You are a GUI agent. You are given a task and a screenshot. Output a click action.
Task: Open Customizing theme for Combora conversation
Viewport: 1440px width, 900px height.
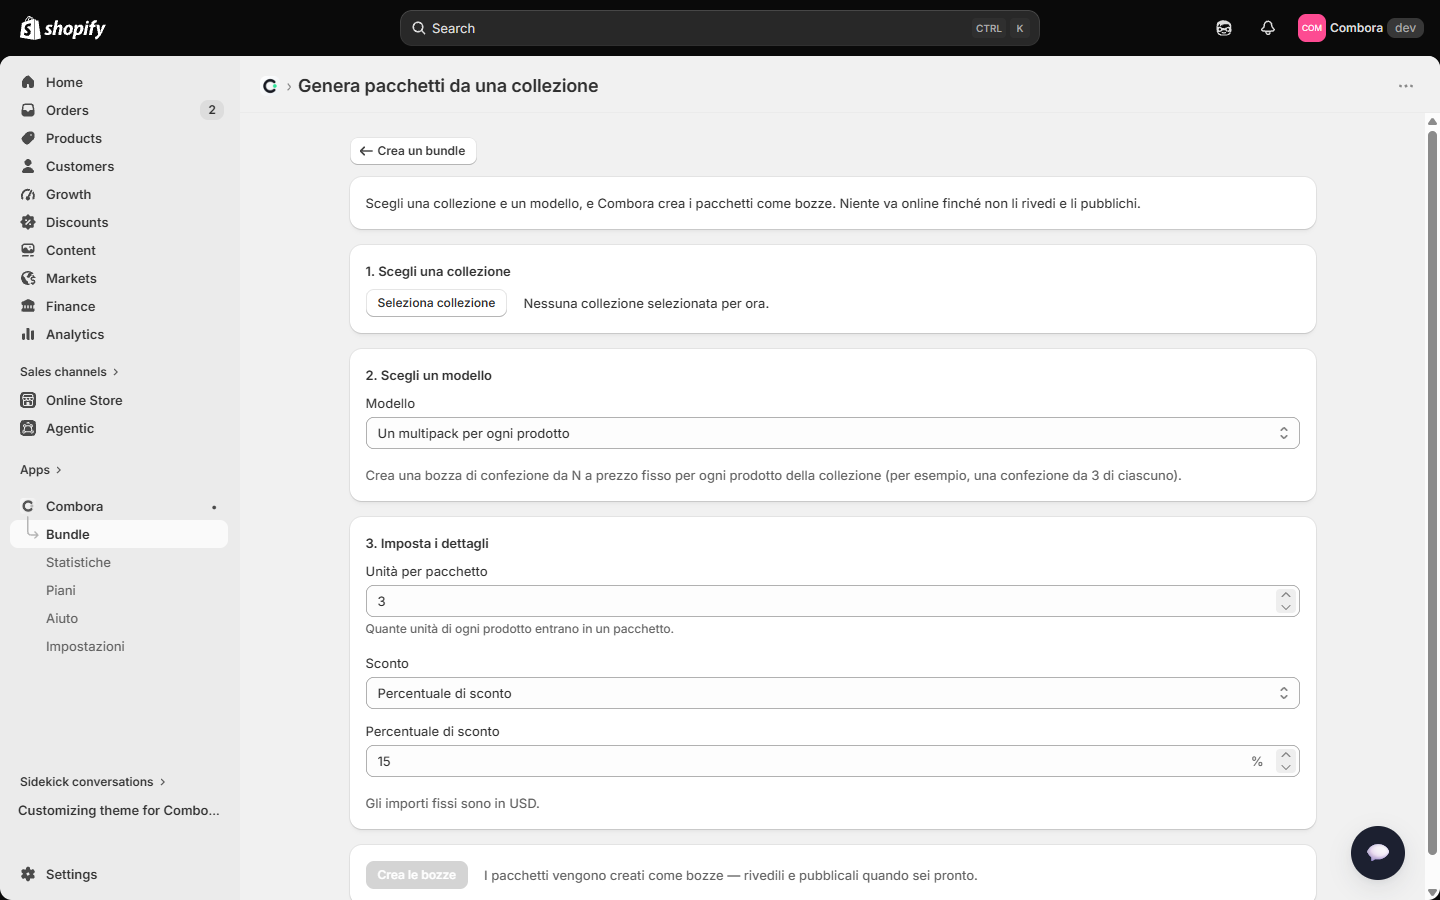pos(119,810)
